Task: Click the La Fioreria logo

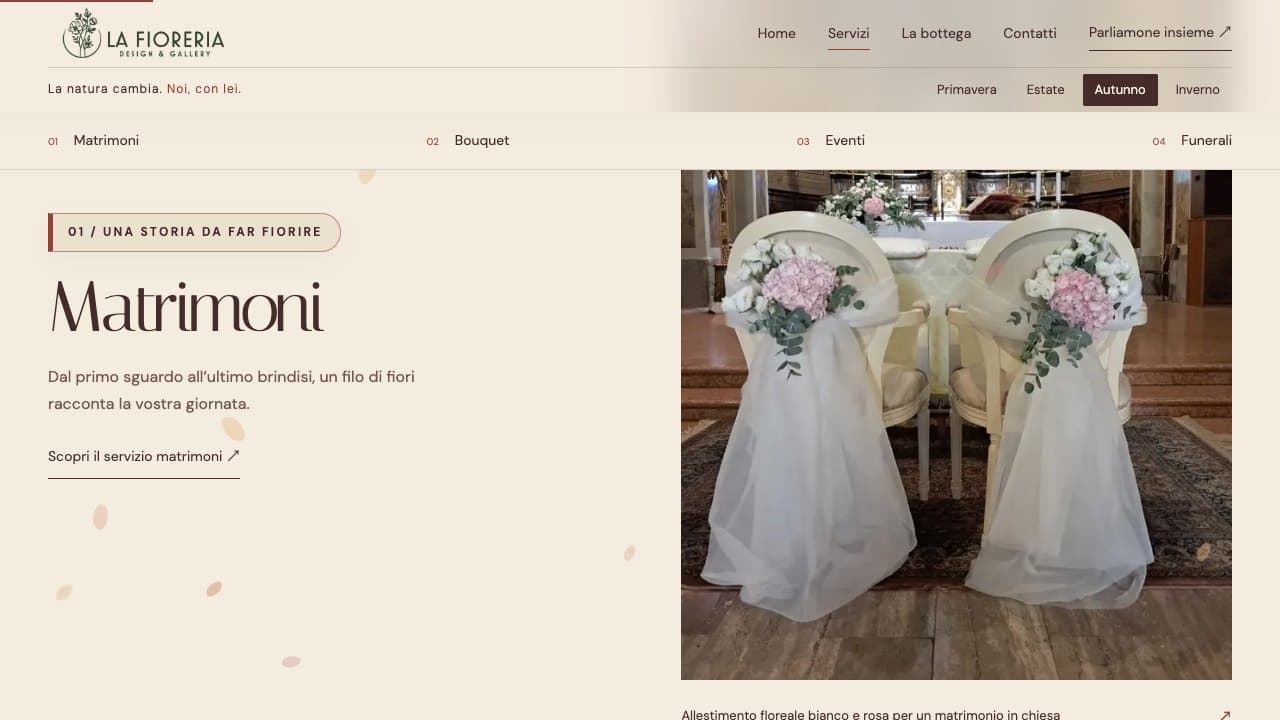Action: pyautogui.click(x=143, y=34)
